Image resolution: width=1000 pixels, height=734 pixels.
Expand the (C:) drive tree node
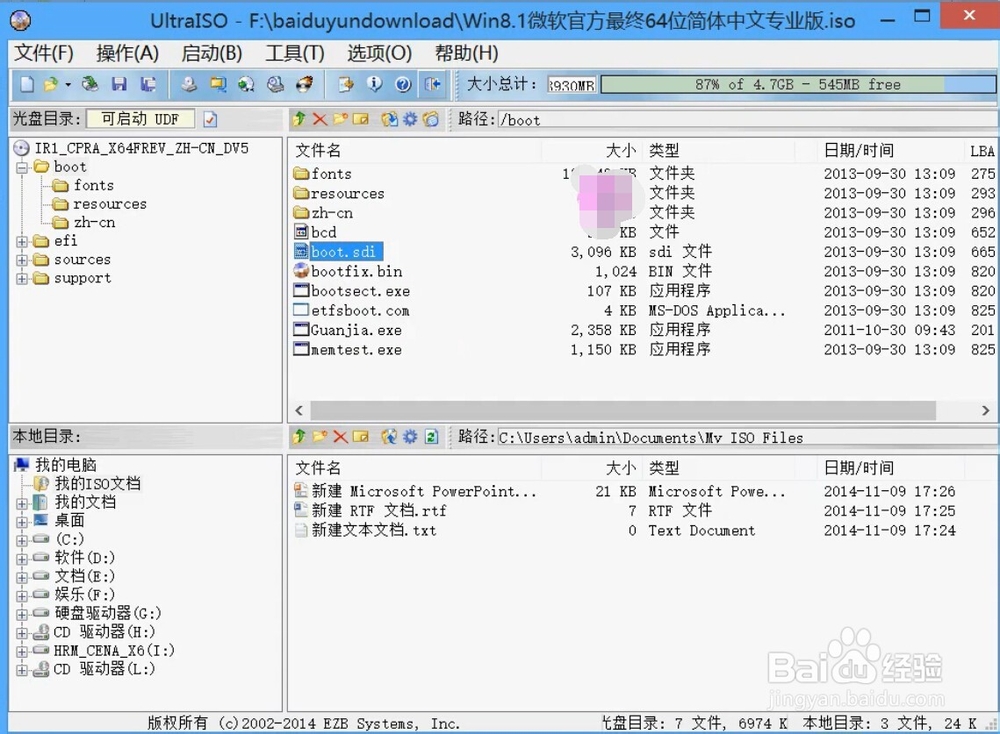coord(22,540)
